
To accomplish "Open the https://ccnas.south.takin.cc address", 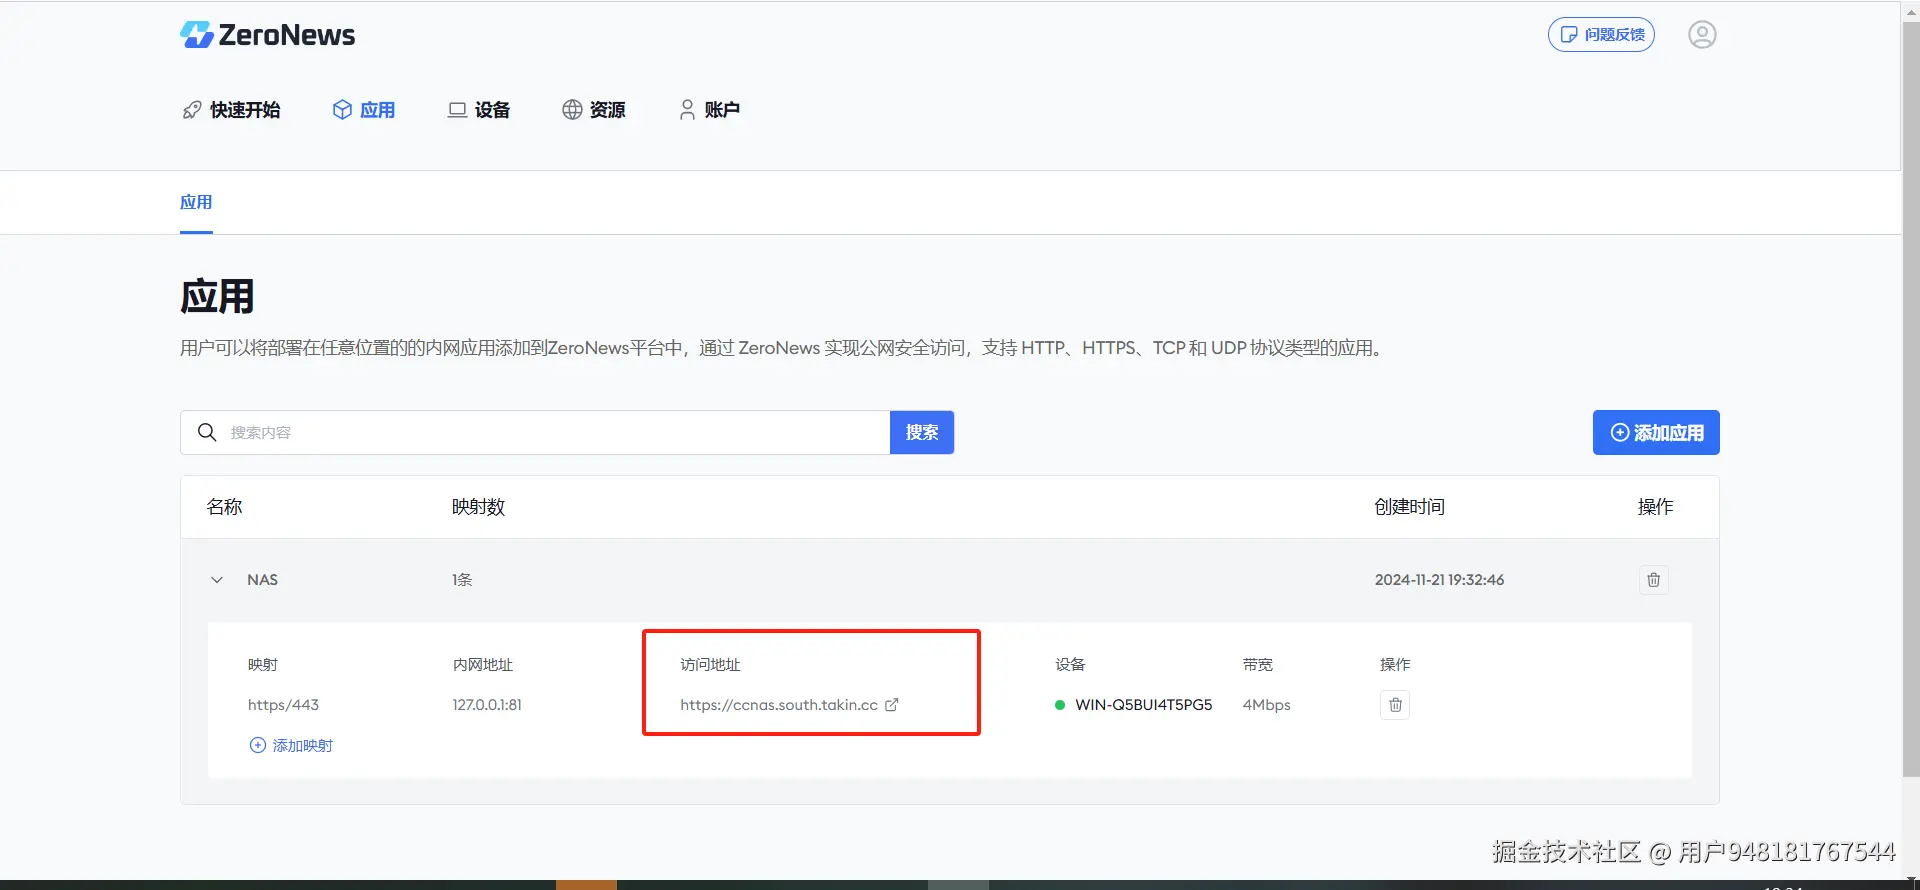I will (x=779, y=705).
